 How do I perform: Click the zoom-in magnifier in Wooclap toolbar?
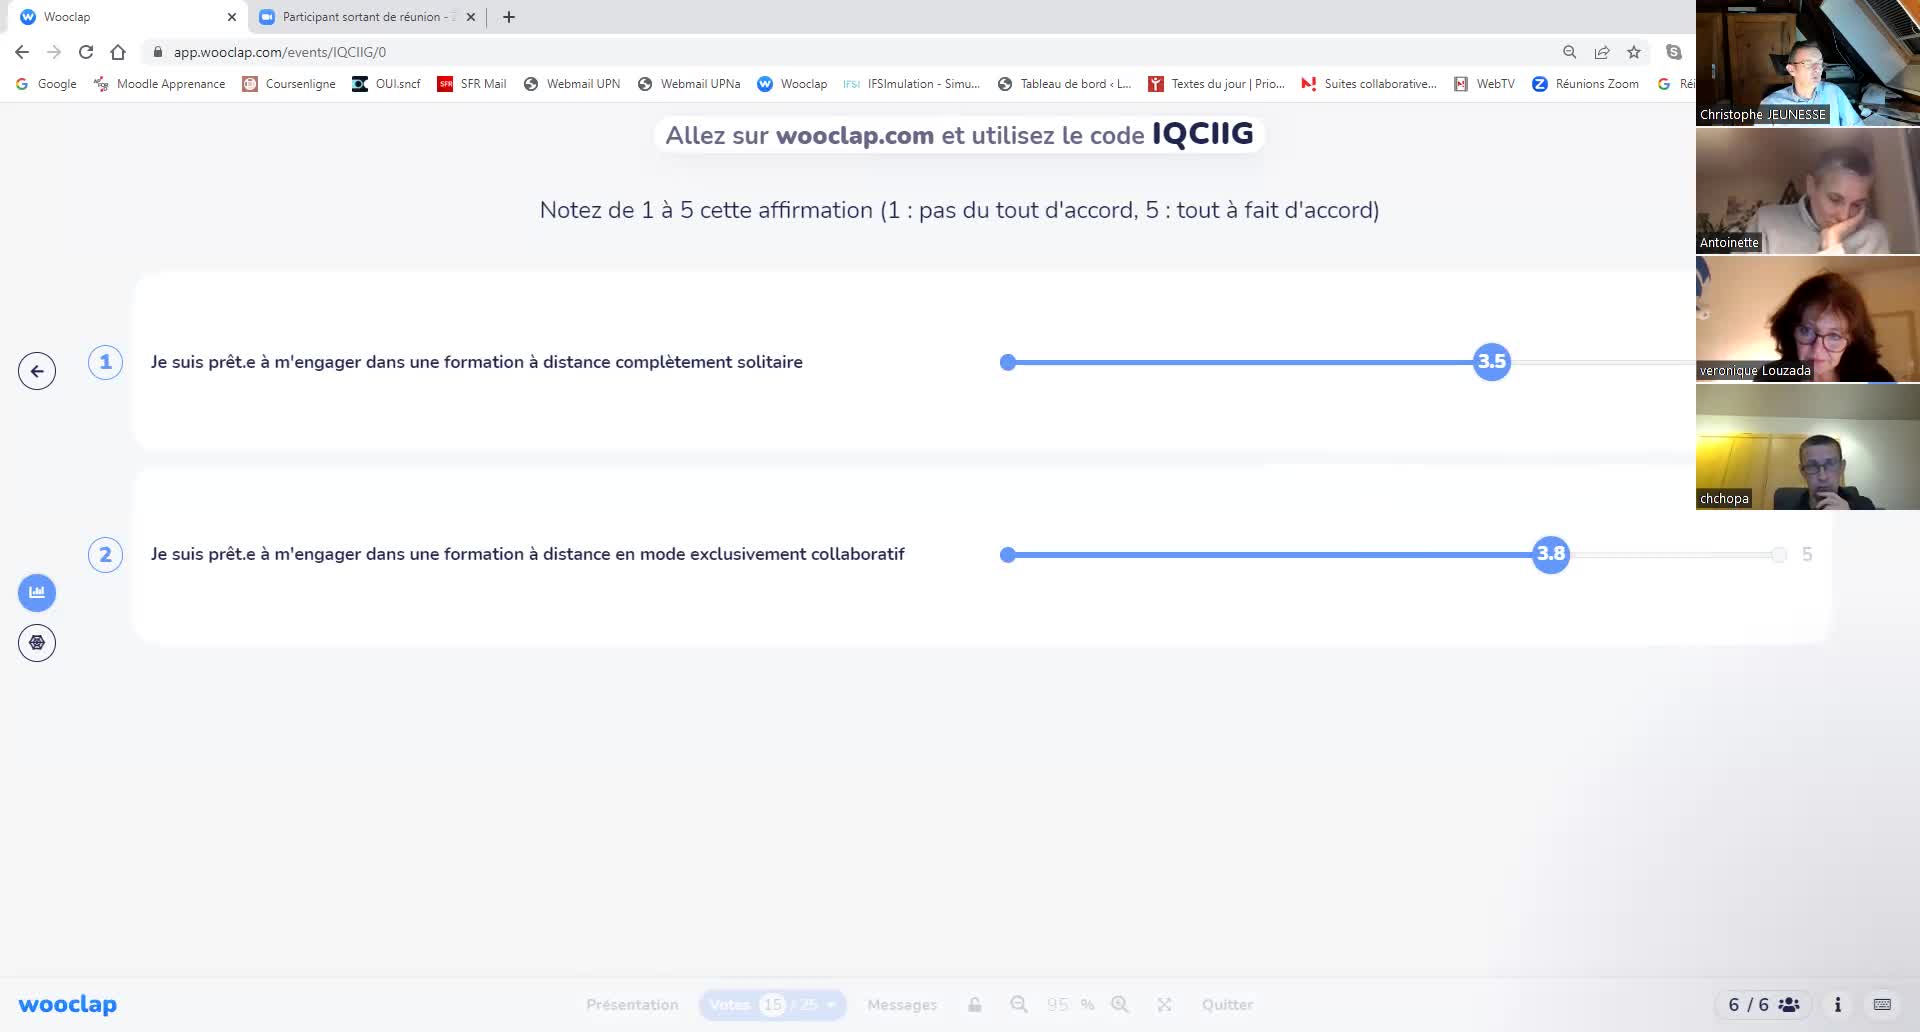(1120, 1004)
